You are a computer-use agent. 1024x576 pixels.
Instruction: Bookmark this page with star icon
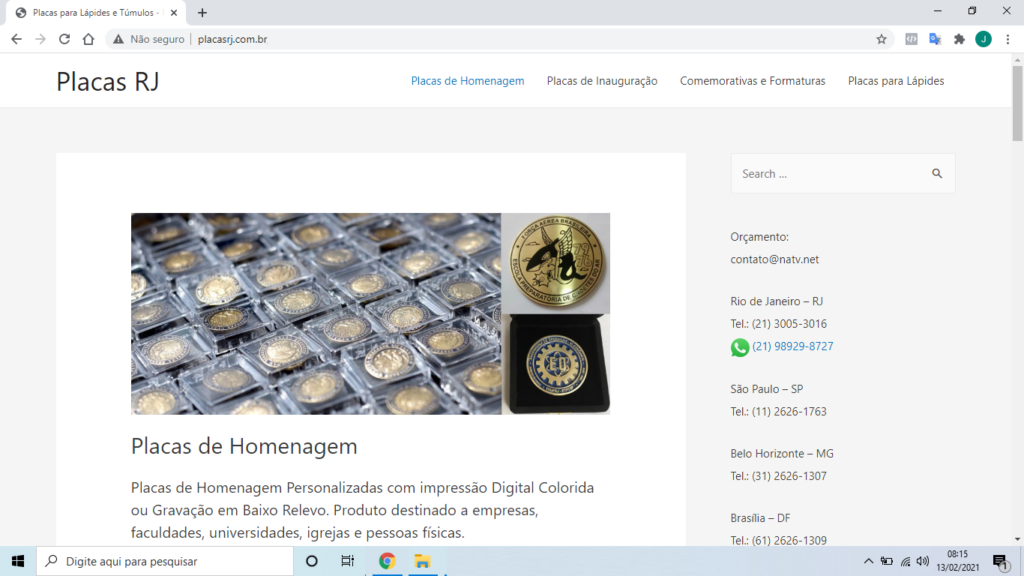[881, 39]
